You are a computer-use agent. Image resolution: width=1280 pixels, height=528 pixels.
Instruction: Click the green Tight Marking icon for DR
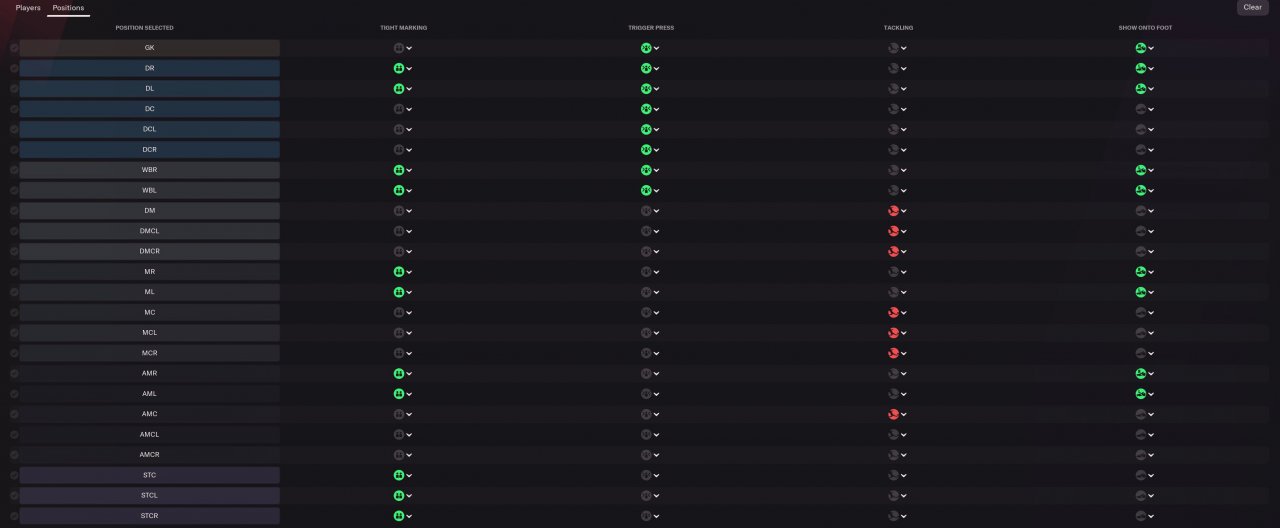[398, 68]
